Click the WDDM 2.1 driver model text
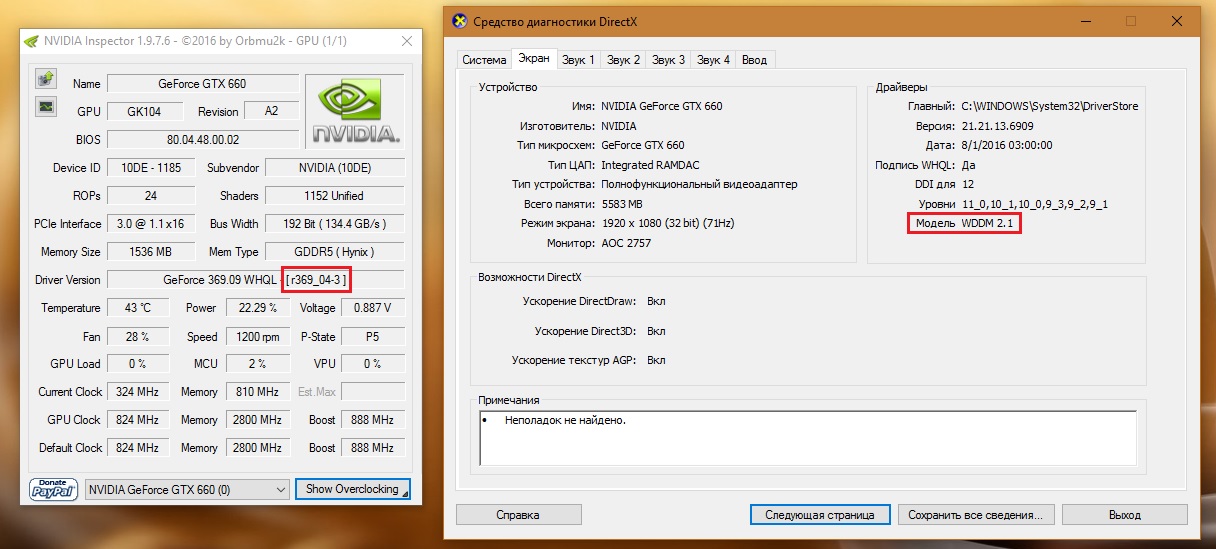 988,223
